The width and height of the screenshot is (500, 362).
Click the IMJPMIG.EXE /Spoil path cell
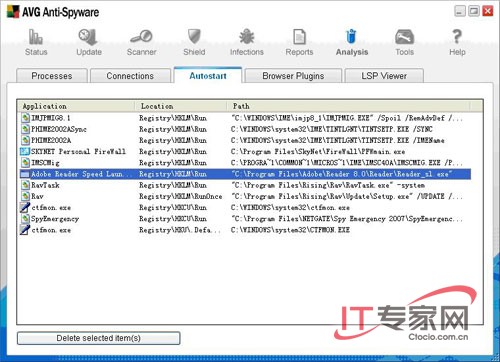[347, 118]
